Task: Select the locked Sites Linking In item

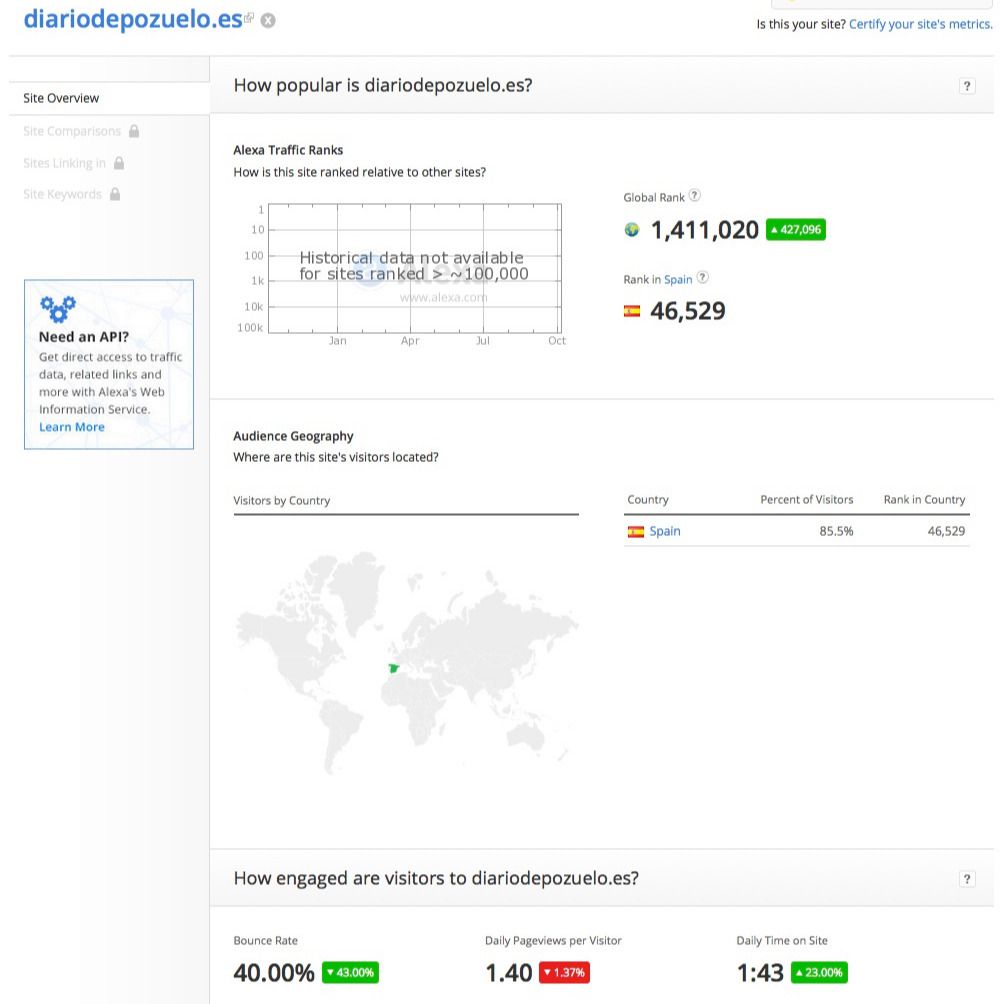Action: (64, 163)
